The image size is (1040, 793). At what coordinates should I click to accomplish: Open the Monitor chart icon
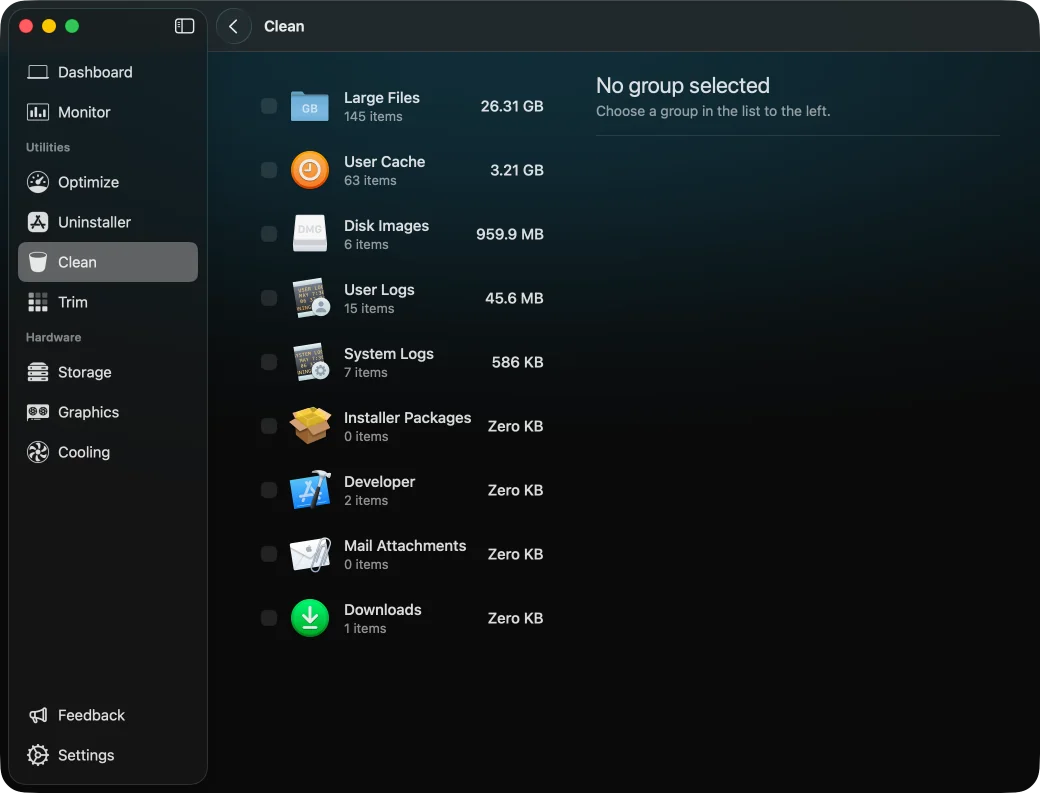pyautogui.click(x=38, y=112)
